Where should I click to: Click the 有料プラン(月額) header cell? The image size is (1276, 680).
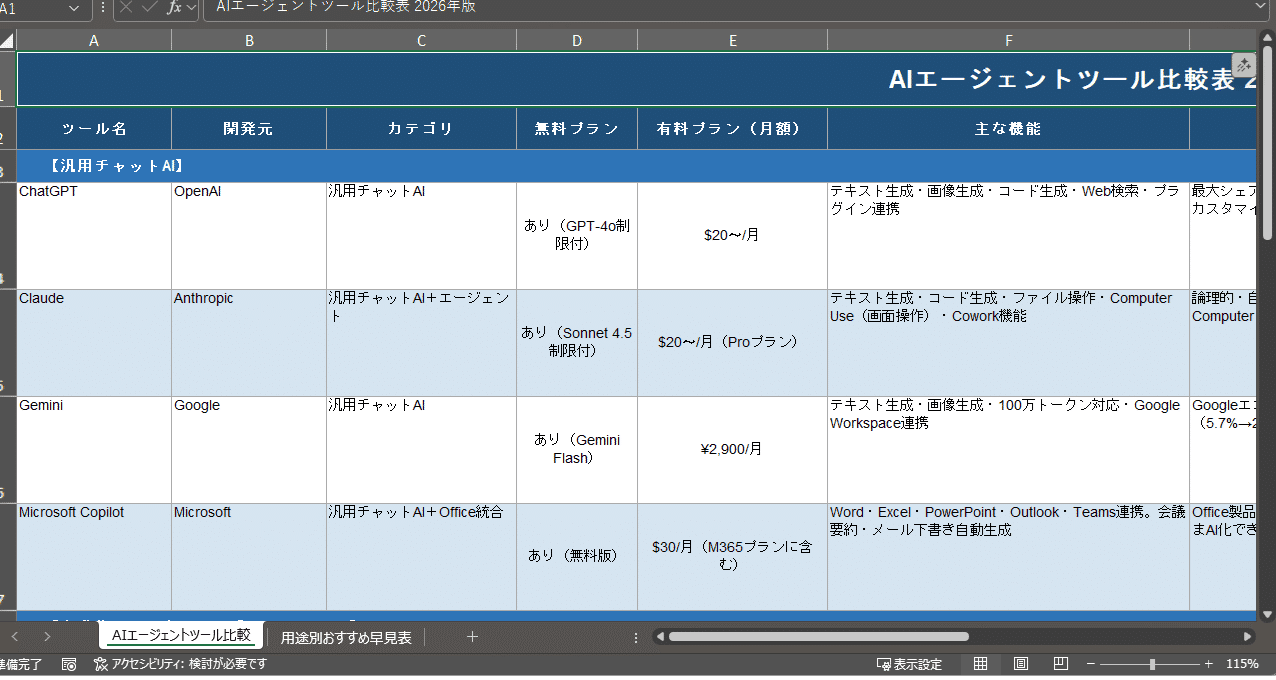point(732,129)
